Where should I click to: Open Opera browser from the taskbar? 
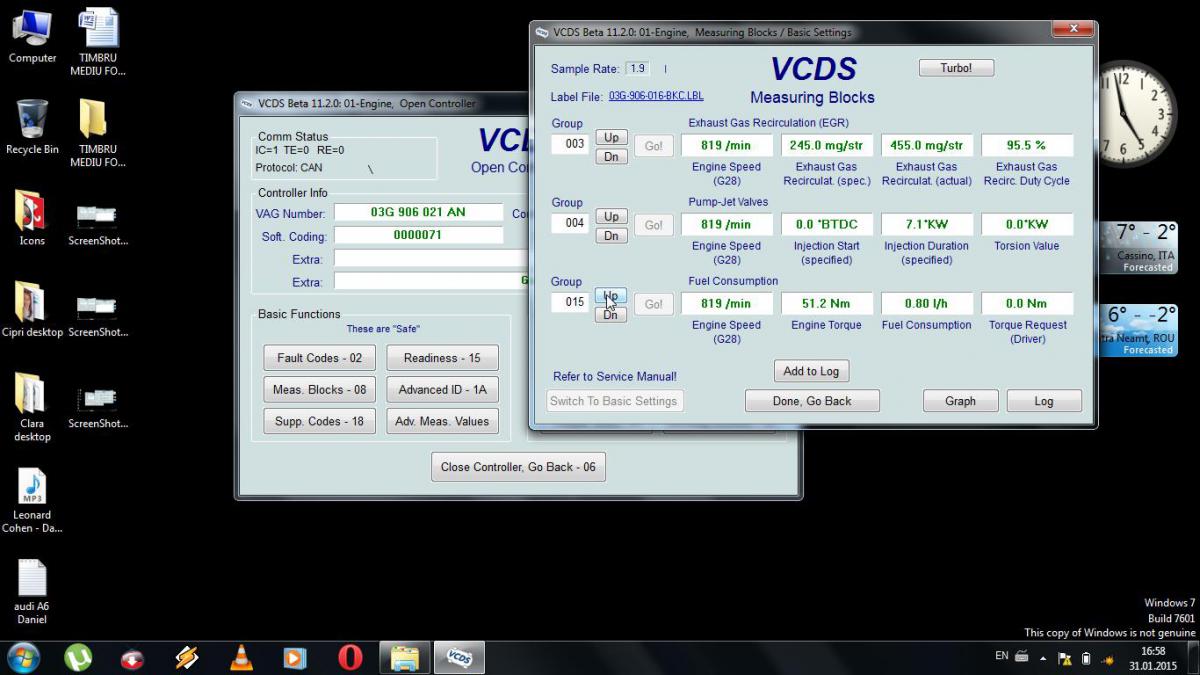coord(350,657)
